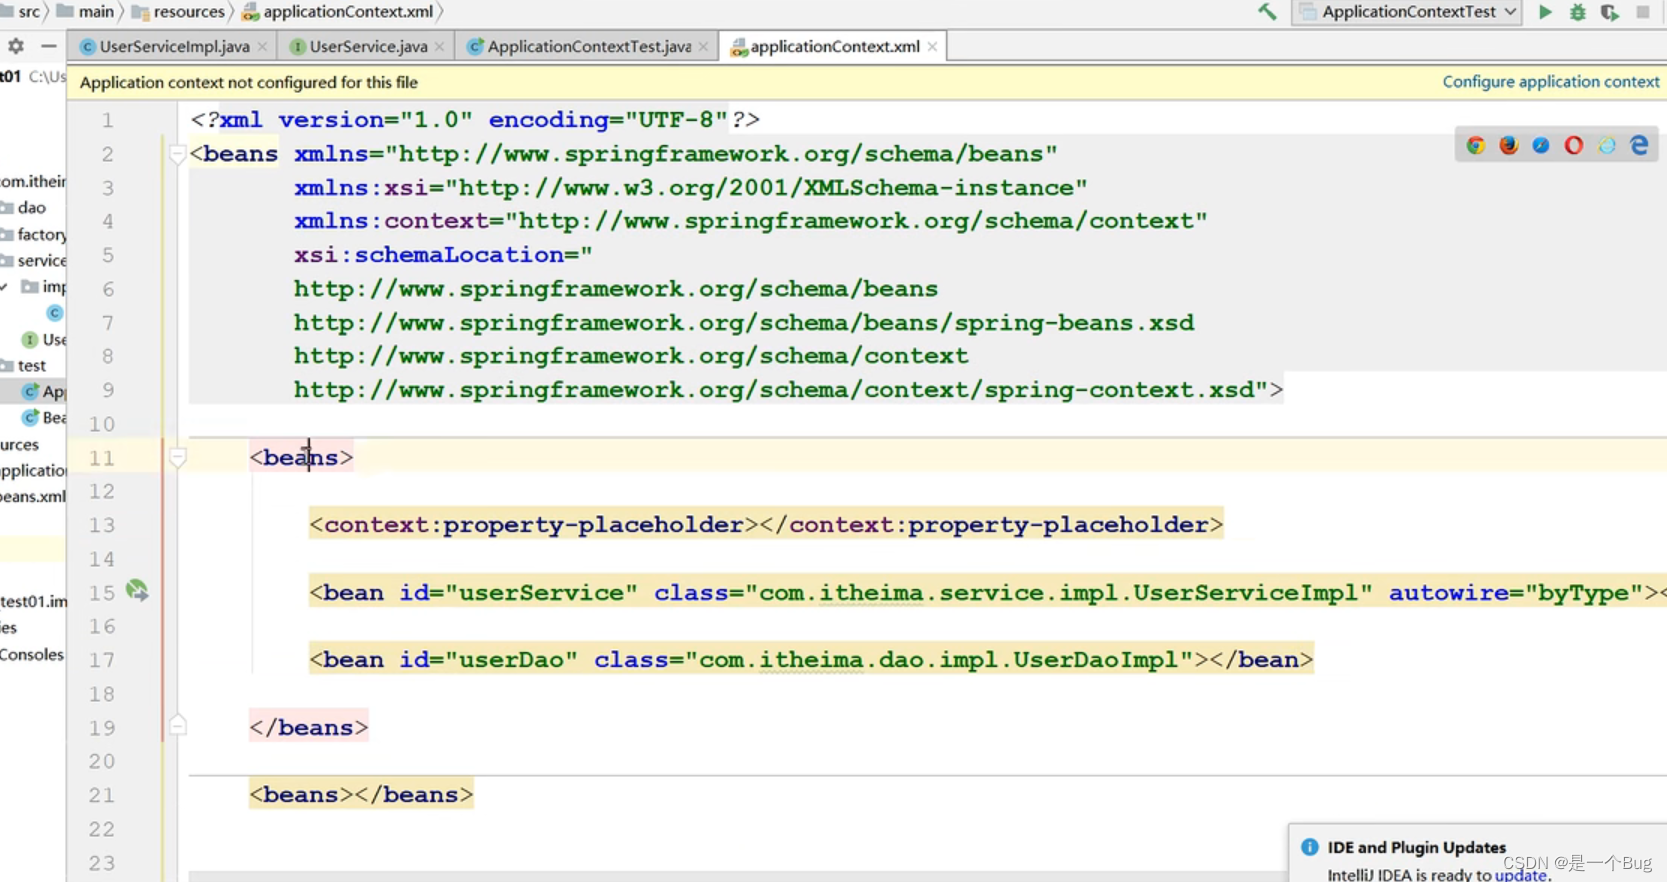Click the context:property-placeholder tag on line 13
1667x882 pixels.
pos(766,525)
